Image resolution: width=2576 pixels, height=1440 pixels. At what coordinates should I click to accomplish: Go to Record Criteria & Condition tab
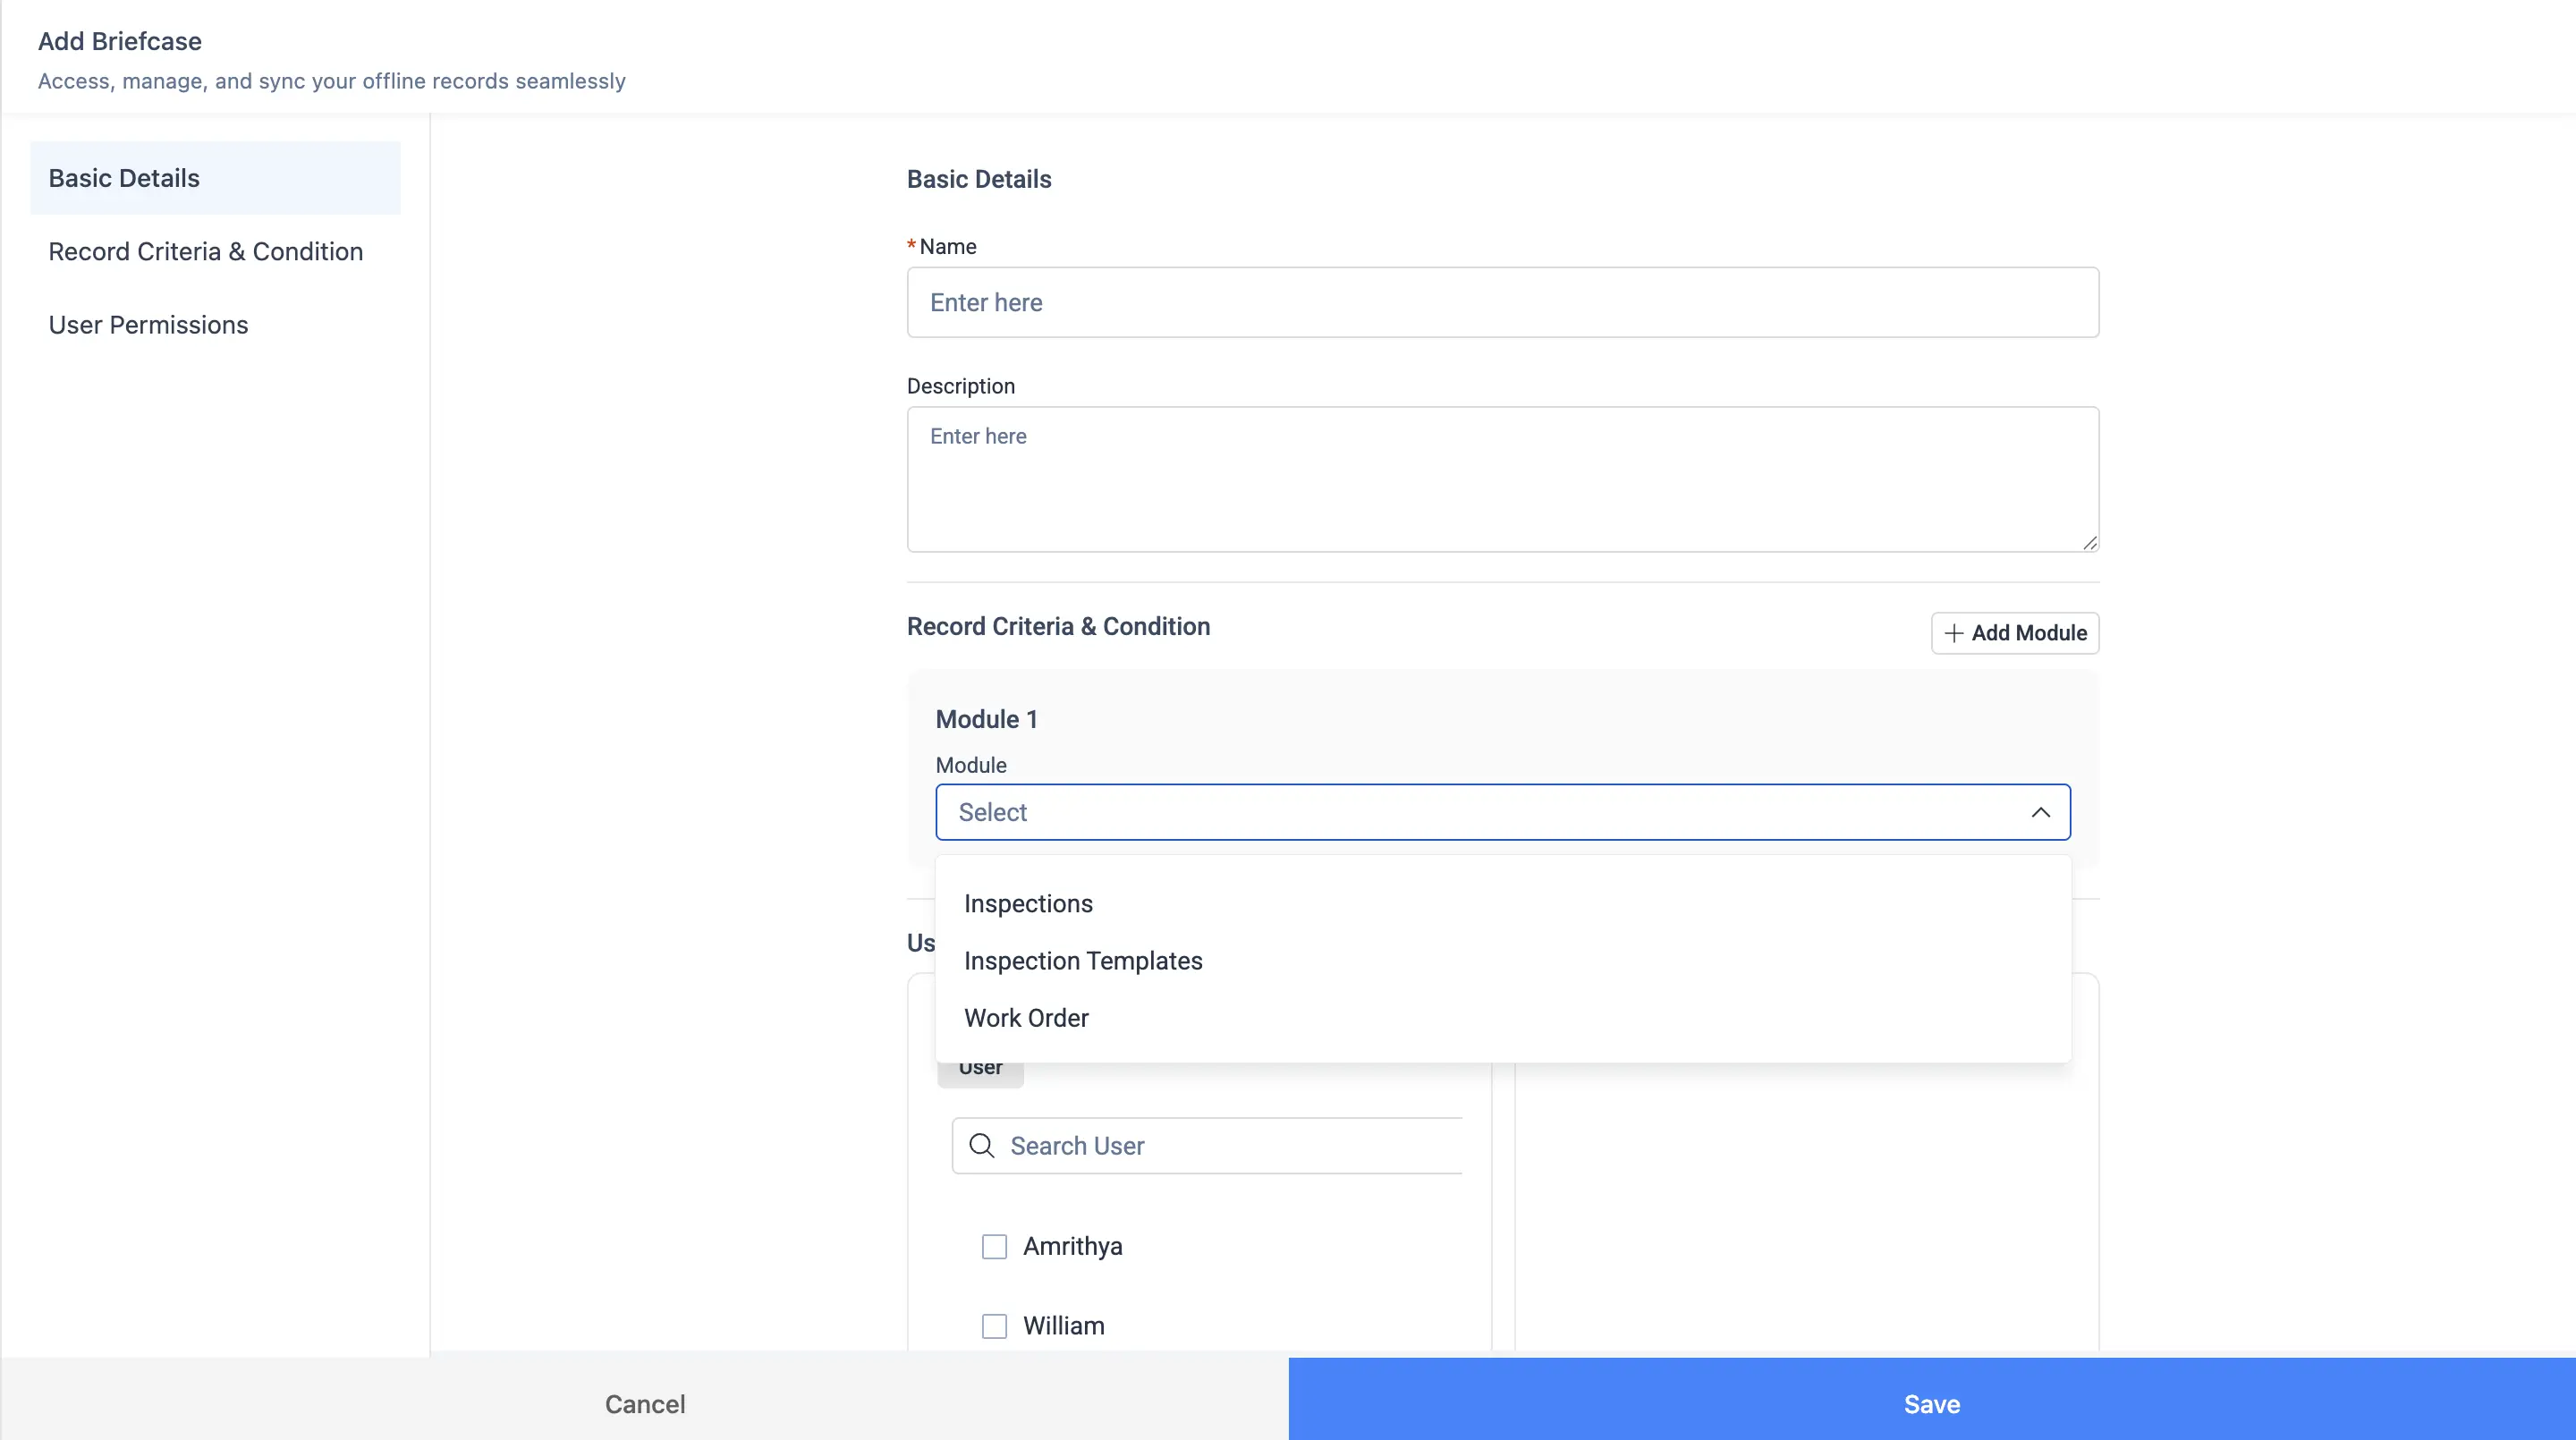click(206, 252)
